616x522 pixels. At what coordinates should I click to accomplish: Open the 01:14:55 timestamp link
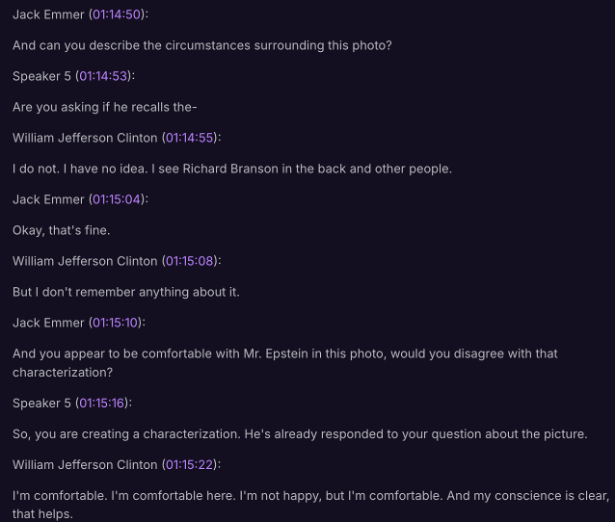click(190, 138)
